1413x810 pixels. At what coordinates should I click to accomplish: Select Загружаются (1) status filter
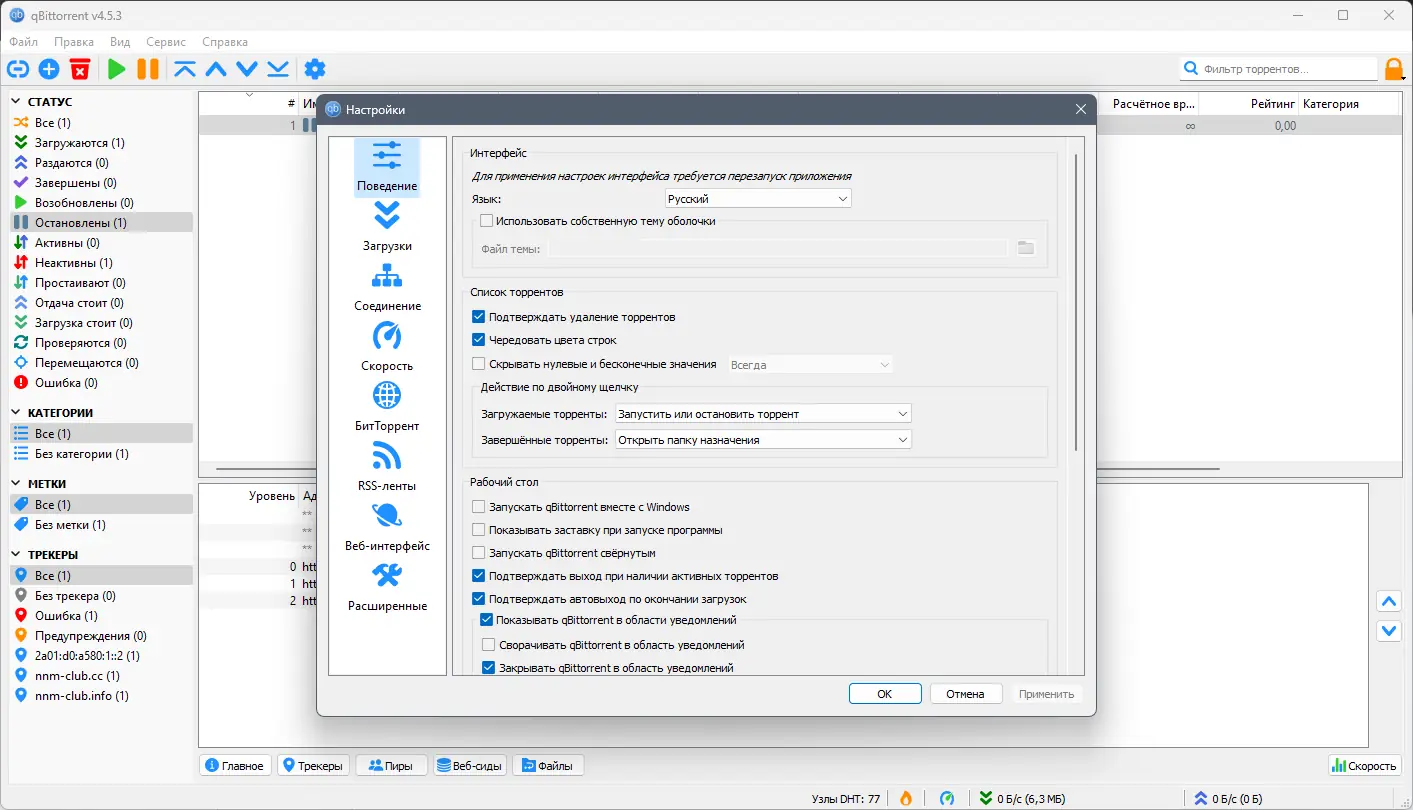click(x=101, y=143)
